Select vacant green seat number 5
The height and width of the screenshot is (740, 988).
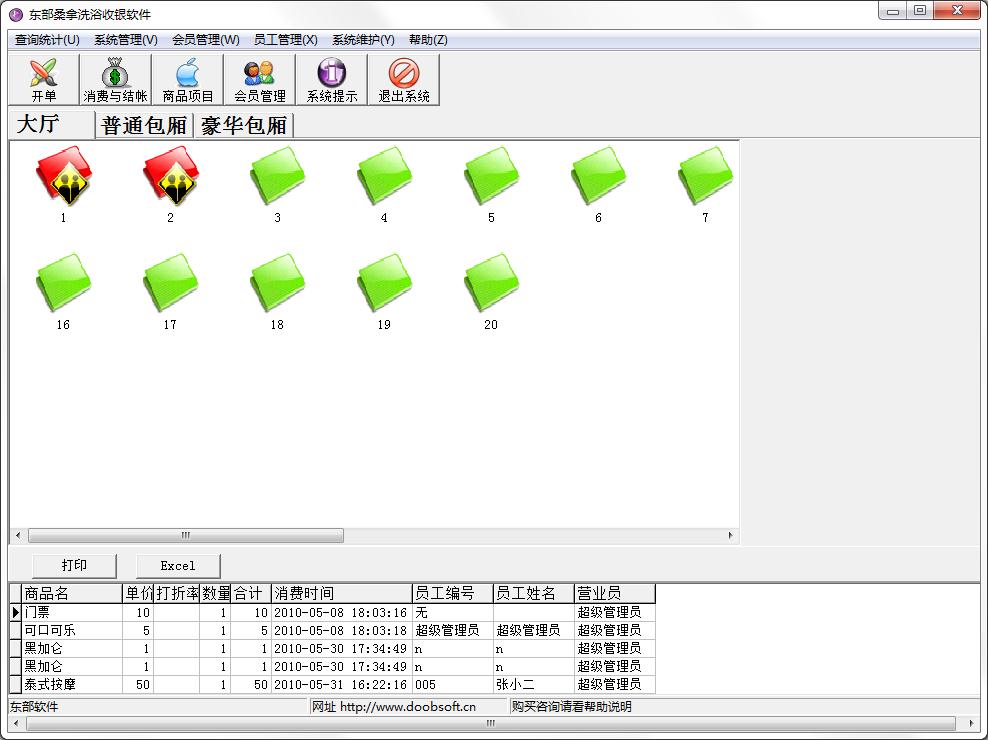click(x=491, y=177)
